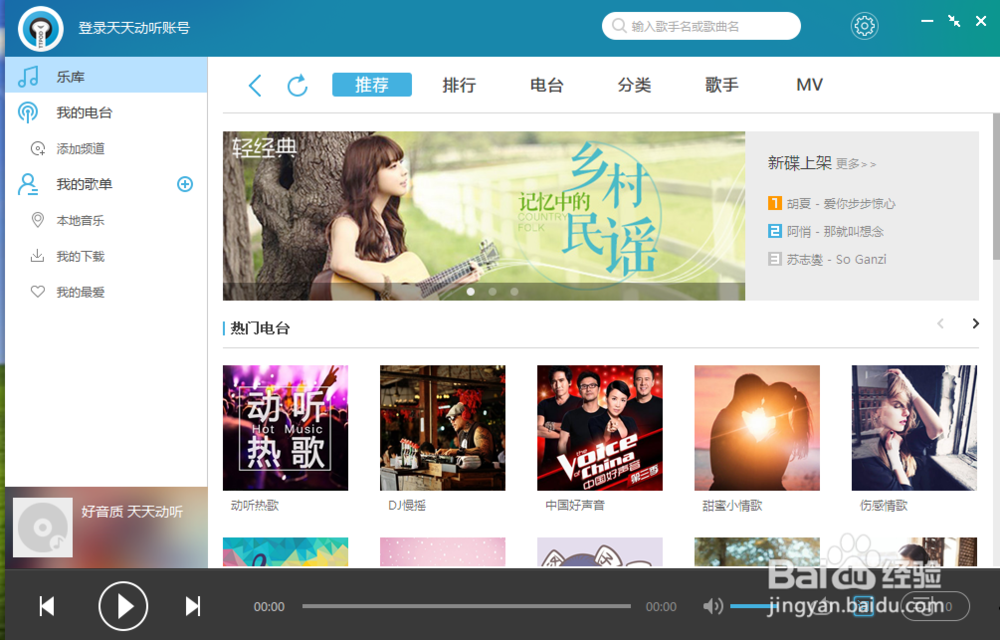Image resolution: width=1000 pixels, height=640 pixels.
Task: Click 动听热歌 station label
Action: pyautogui.click(x=254, y=505)
